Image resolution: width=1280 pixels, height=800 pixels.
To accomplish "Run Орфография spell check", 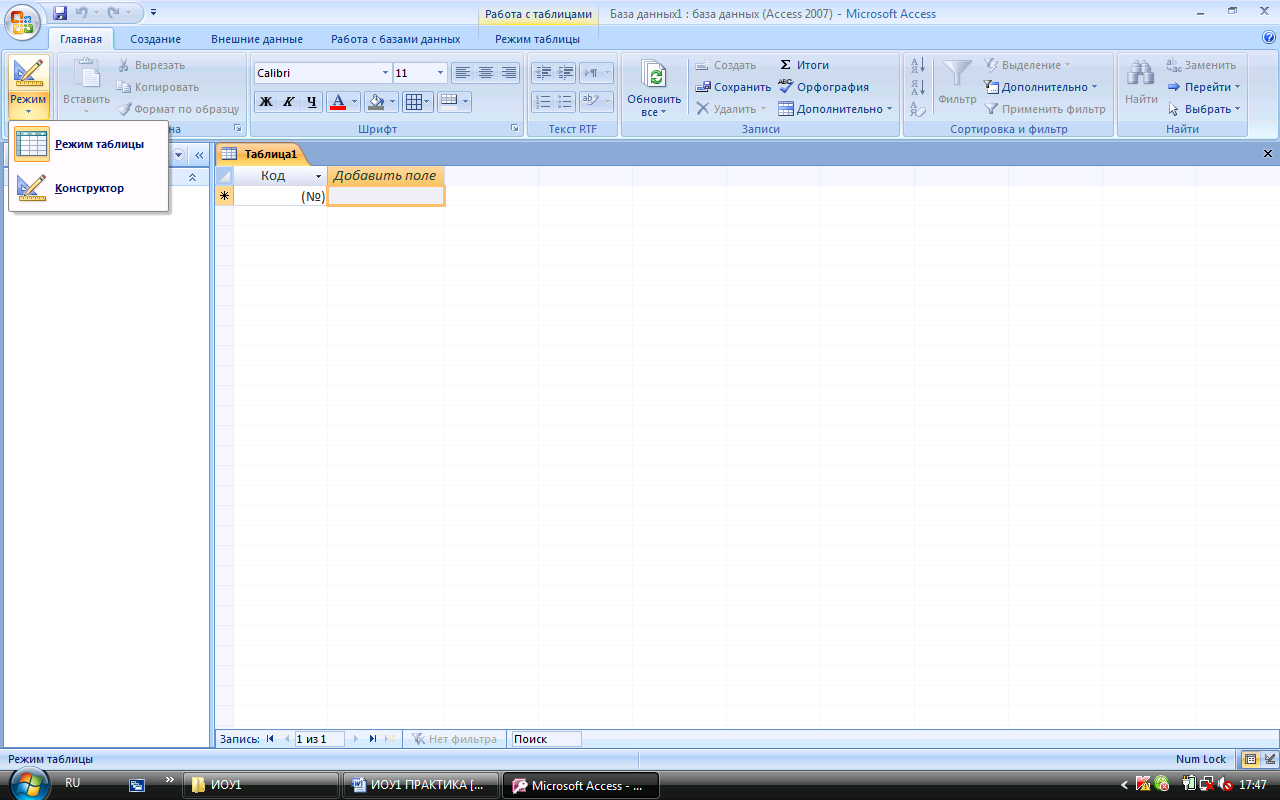I will tap(823, 87).
